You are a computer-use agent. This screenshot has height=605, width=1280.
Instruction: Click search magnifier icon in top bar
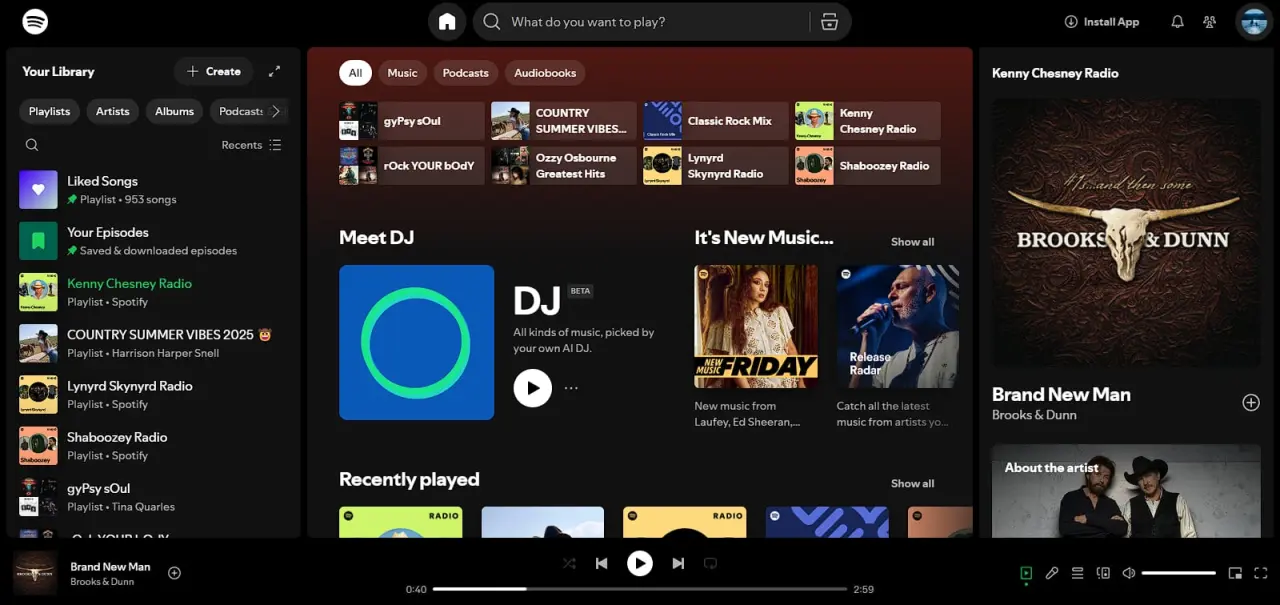point(491,21)
